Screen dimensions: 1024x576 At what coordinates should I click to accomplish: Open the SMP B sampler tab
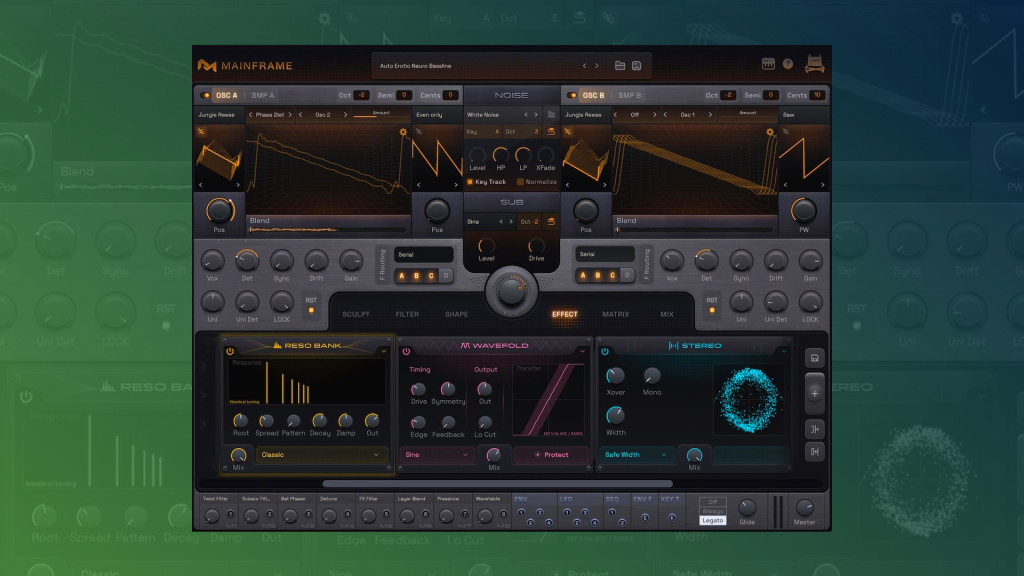pyautogui.click(x=630, y=95)
